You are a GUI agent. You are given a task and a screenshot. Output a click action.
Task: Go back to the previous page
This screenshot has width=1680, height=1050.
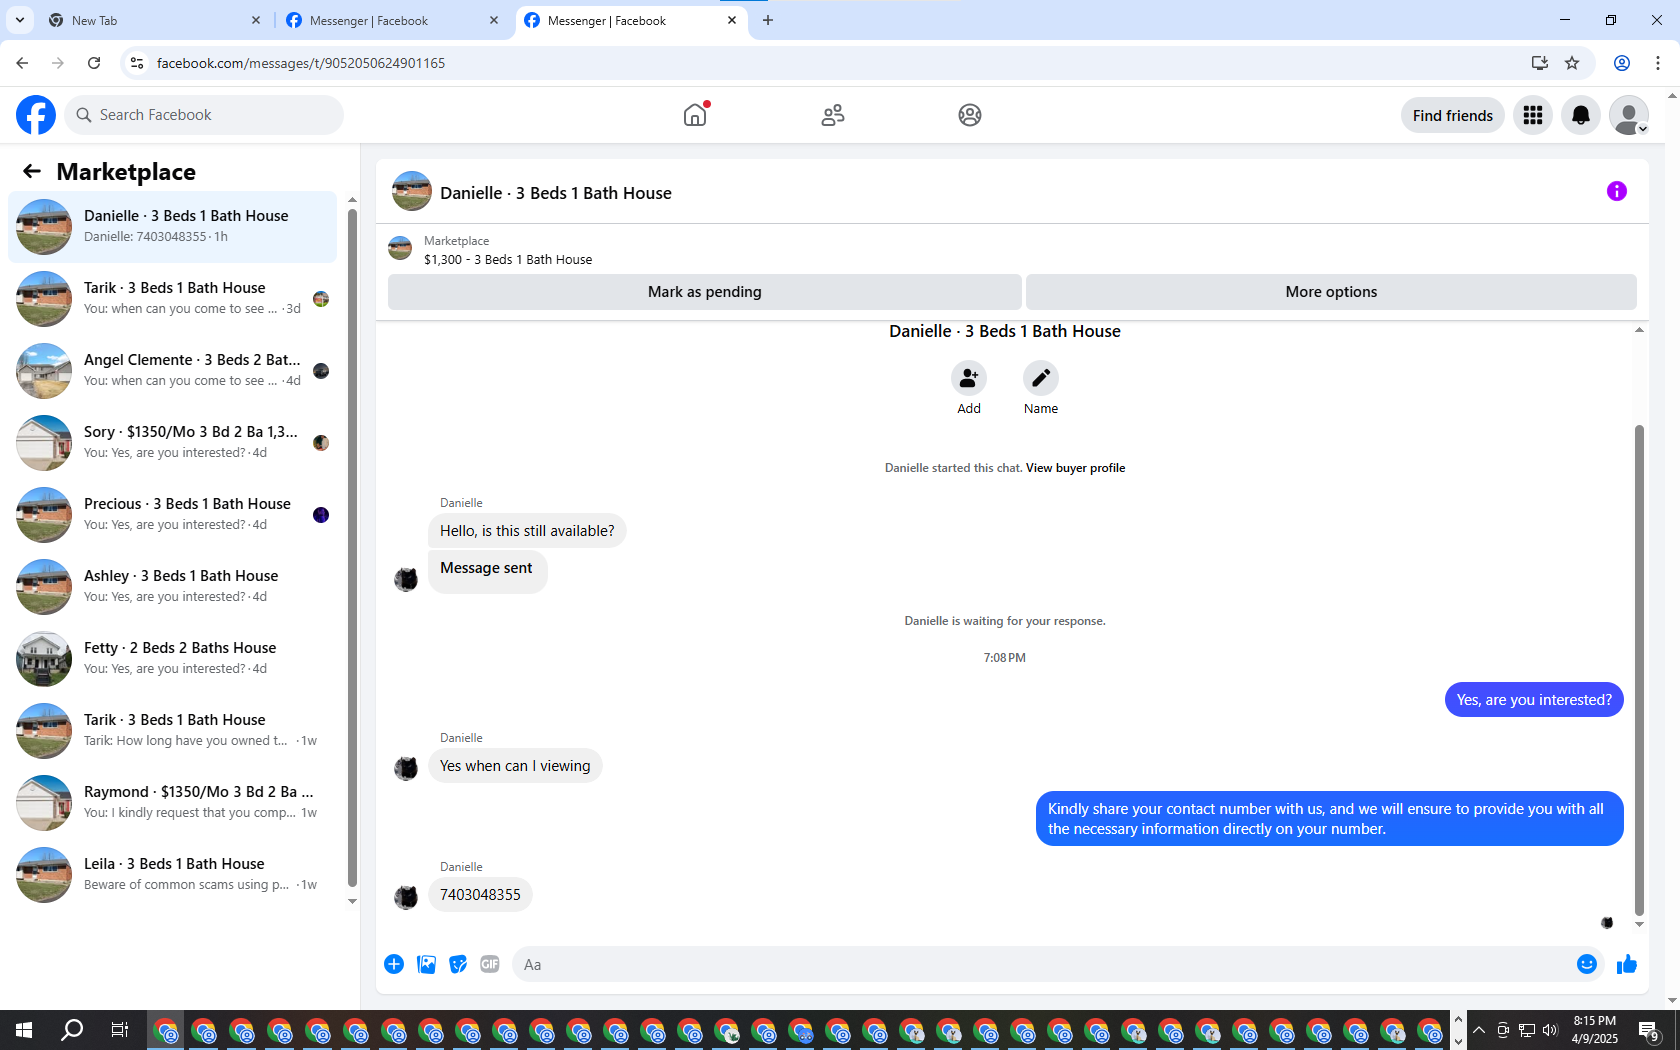point(22,63)
